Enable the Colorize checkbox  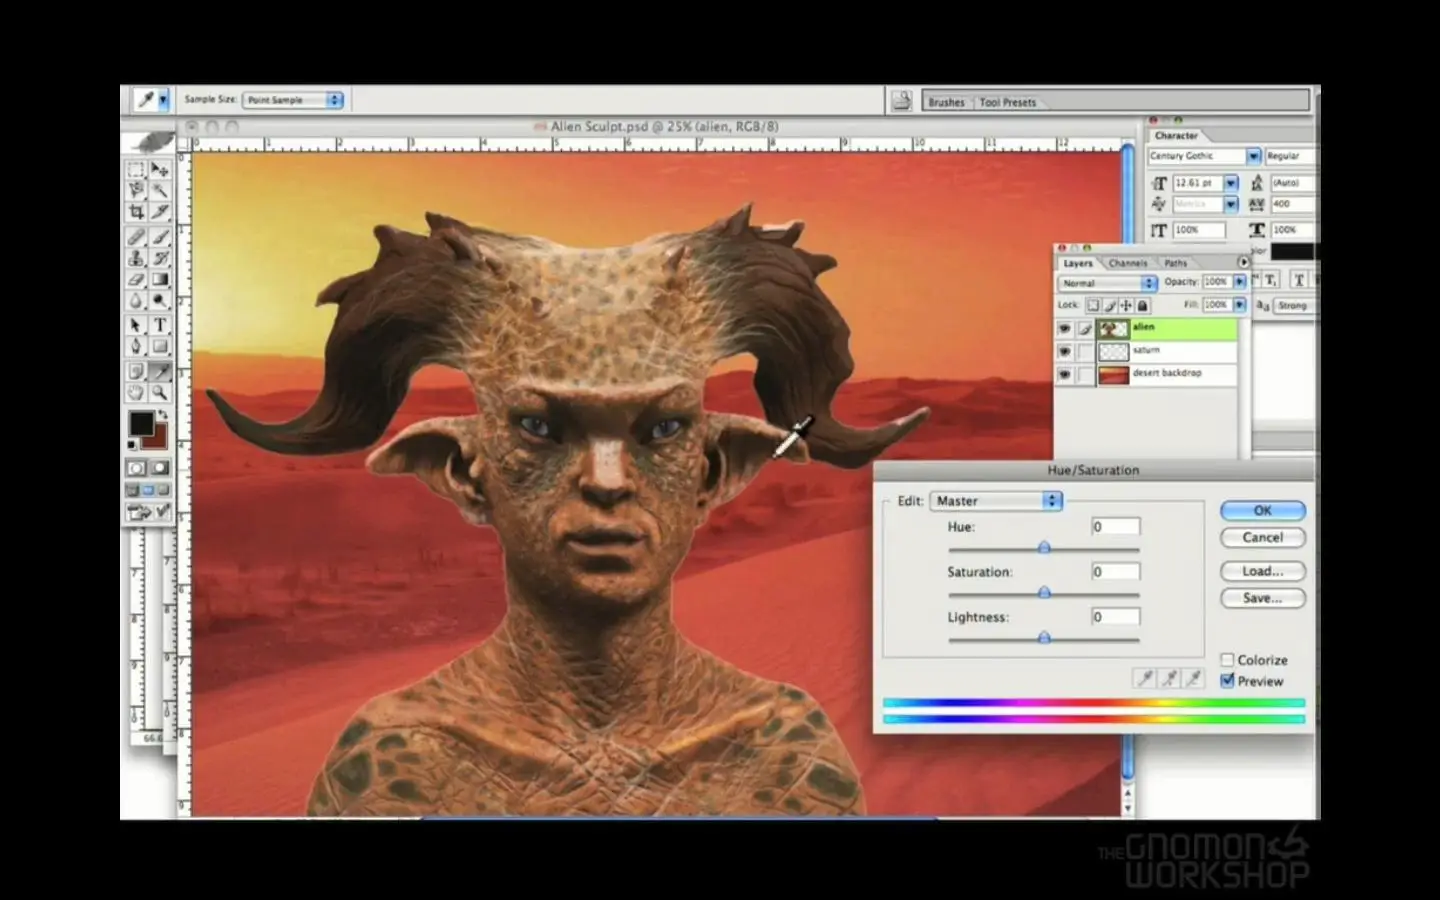click(x=1227, y=660)
